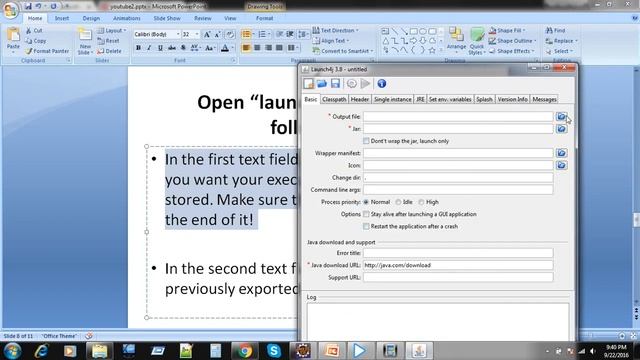Click the new configuration icon in Launch4j
This screenshot has height=360, width=640.
(309, 84)
